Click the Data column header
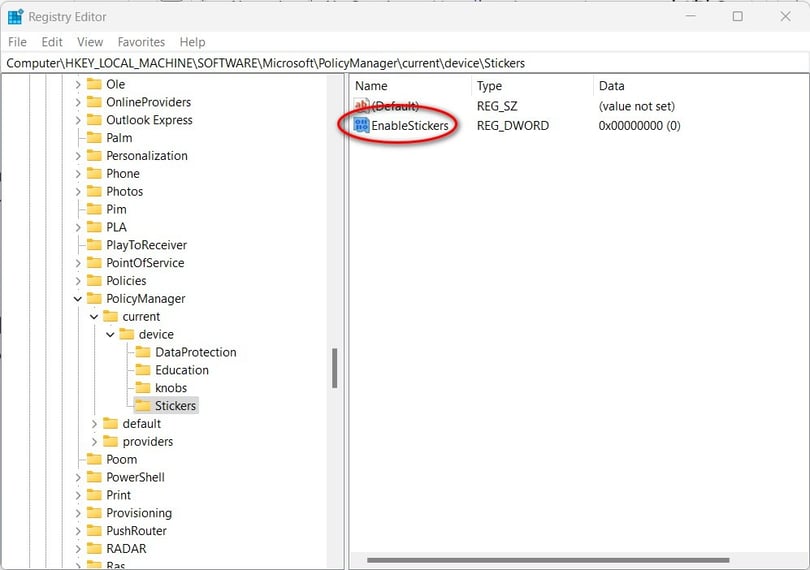The image size is (810, 570). point(611,86)
